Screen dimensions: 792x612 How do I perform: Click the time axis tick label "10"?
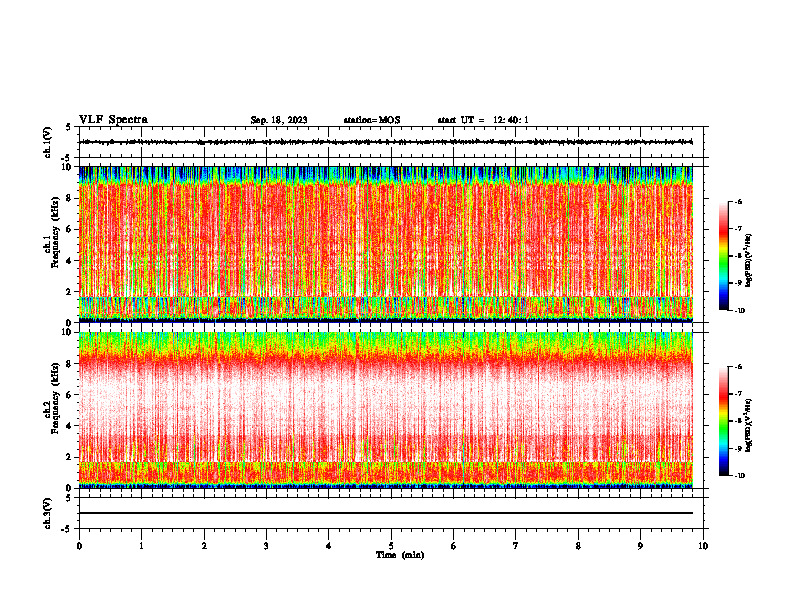tap(703, 546)
